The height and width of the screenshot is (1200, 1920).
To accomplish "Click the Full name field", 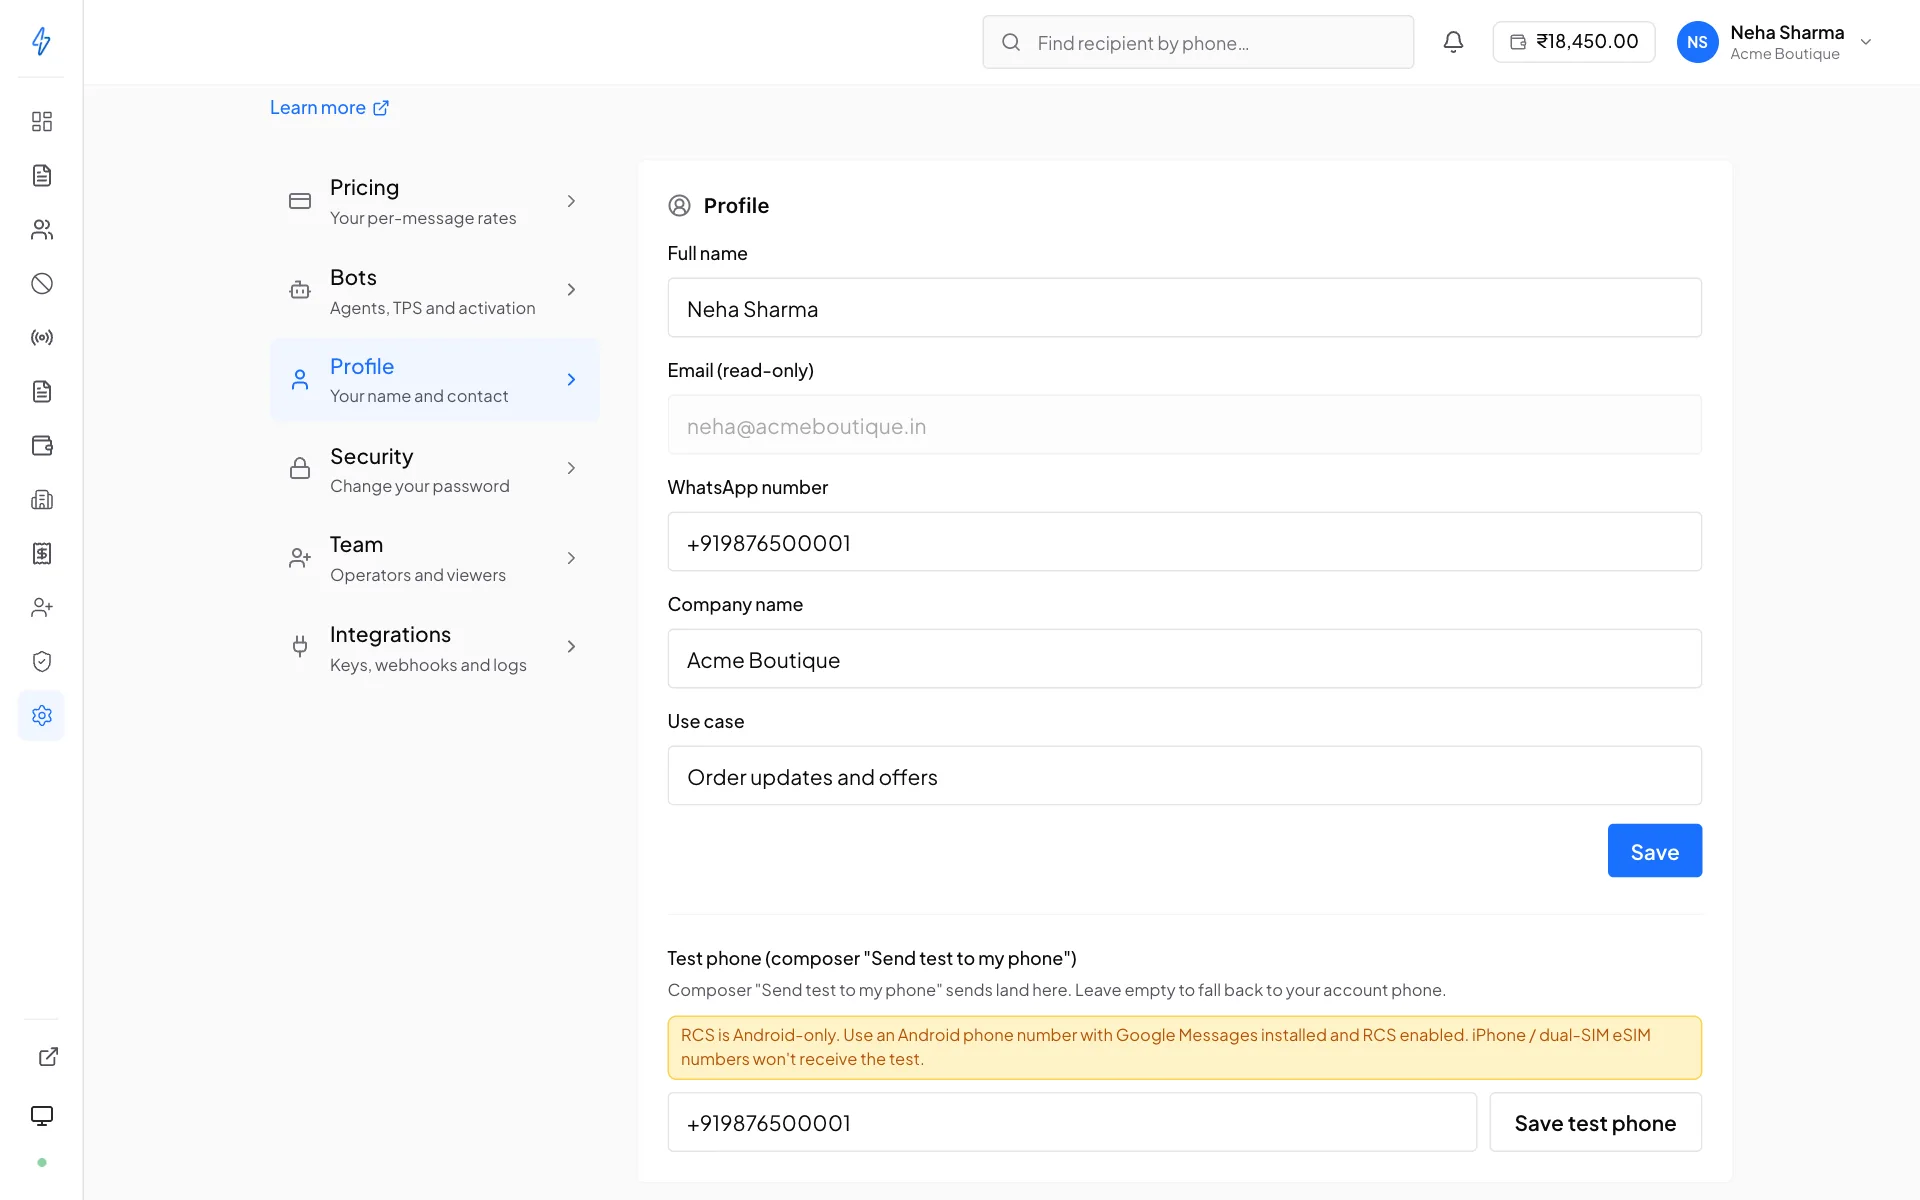I will 1184,308.
